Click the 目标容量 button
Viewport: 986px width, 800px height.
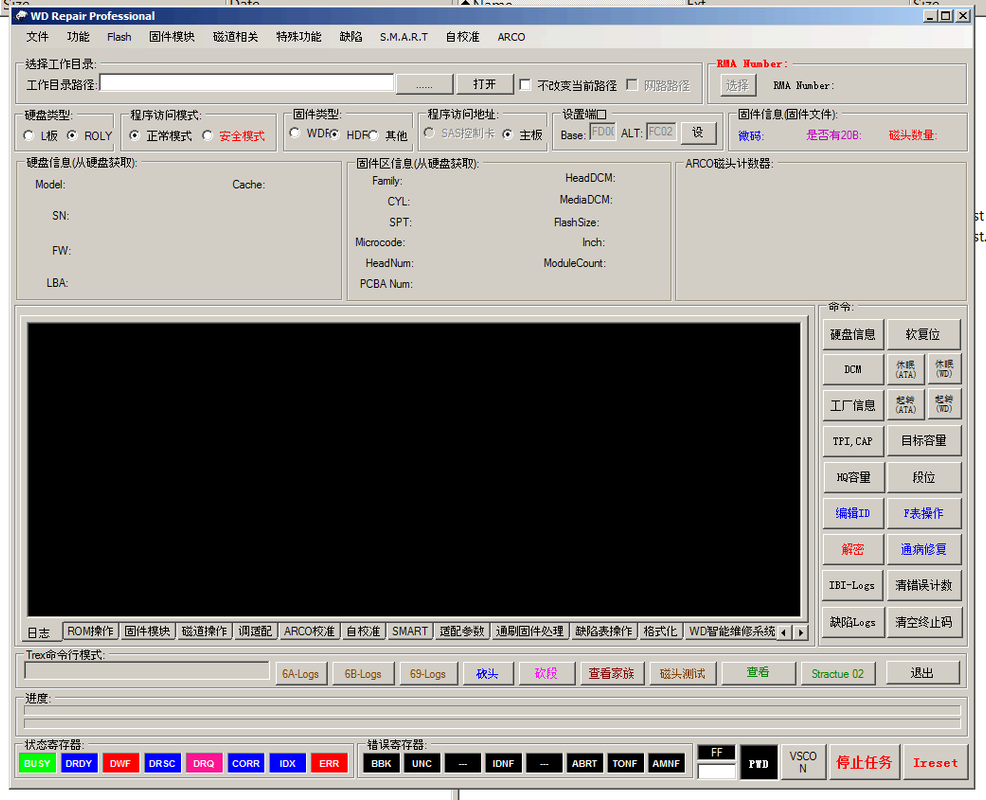pos(923,442)
